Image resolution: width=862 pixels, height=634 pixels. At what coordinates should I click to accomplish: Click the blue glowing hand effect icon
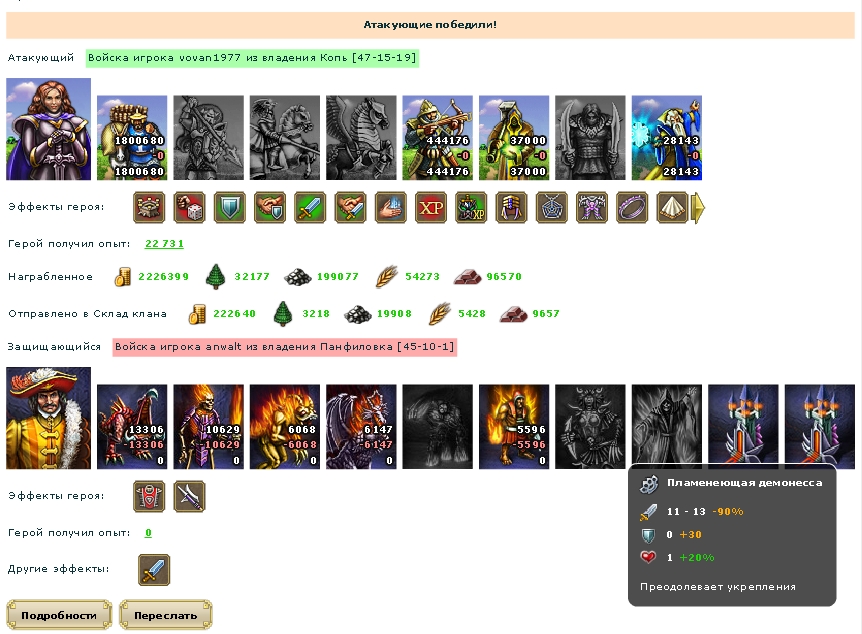coord(391,207)
